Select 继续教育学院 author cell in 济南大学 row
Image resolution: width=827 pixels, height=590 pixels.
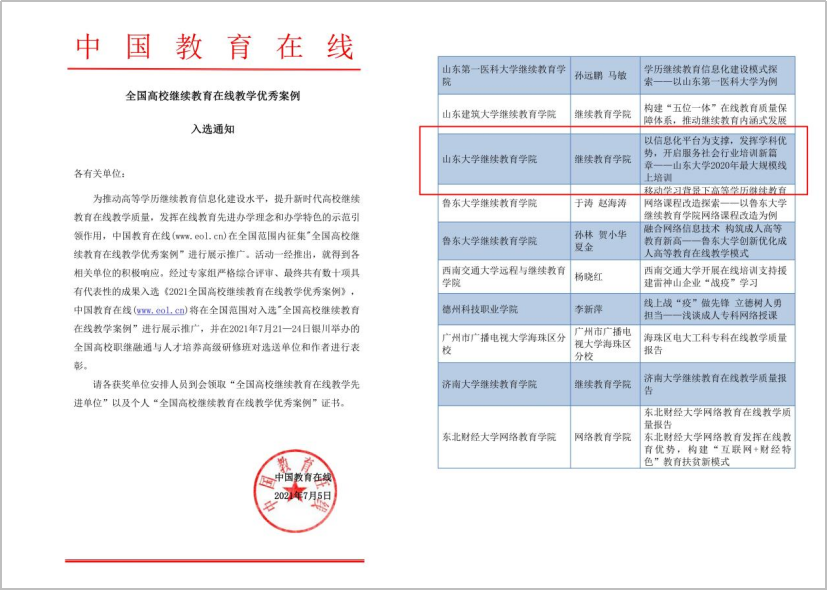pos(605,384)
